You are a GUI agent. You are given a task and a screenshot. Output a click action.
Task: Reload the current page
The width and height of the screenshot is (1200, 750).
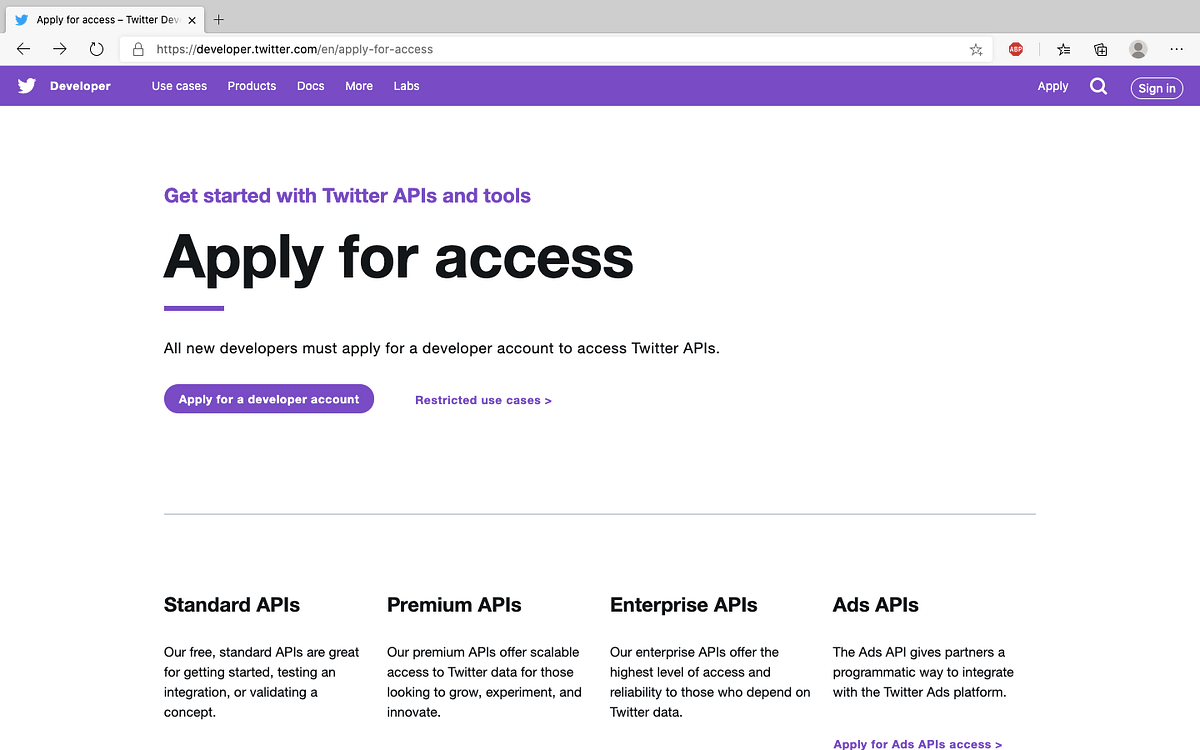coord(95,48)
